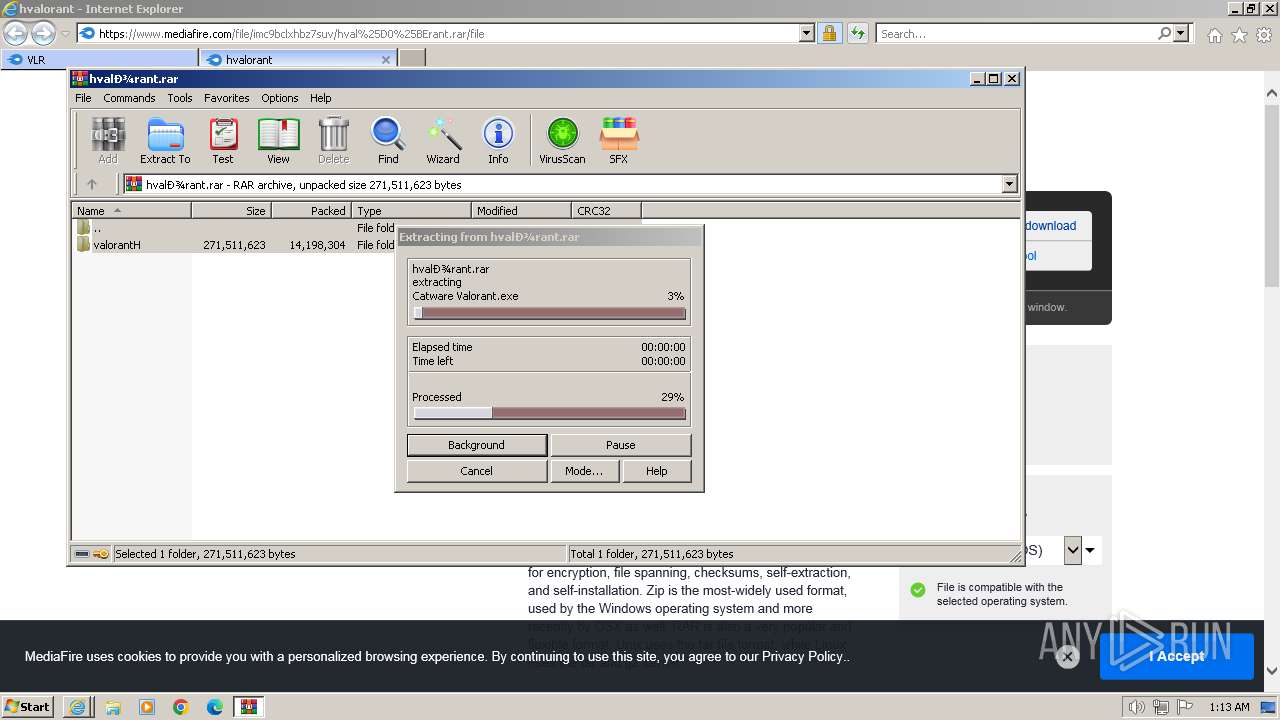
Task: Open File Explorer folder on taskbar
Action: pyautogui.click(x=113, y=707)
